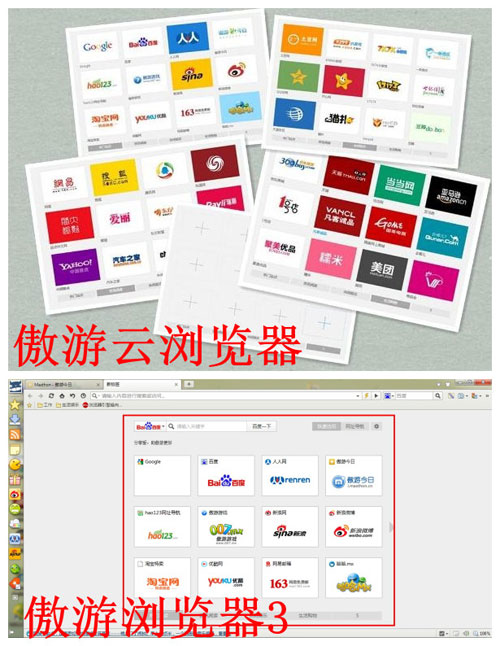Image resolution: width=500 pixels, height=646 pixels.
Task: Click the magnifier icon of the toolbar search box
Action: coord(437,396)
